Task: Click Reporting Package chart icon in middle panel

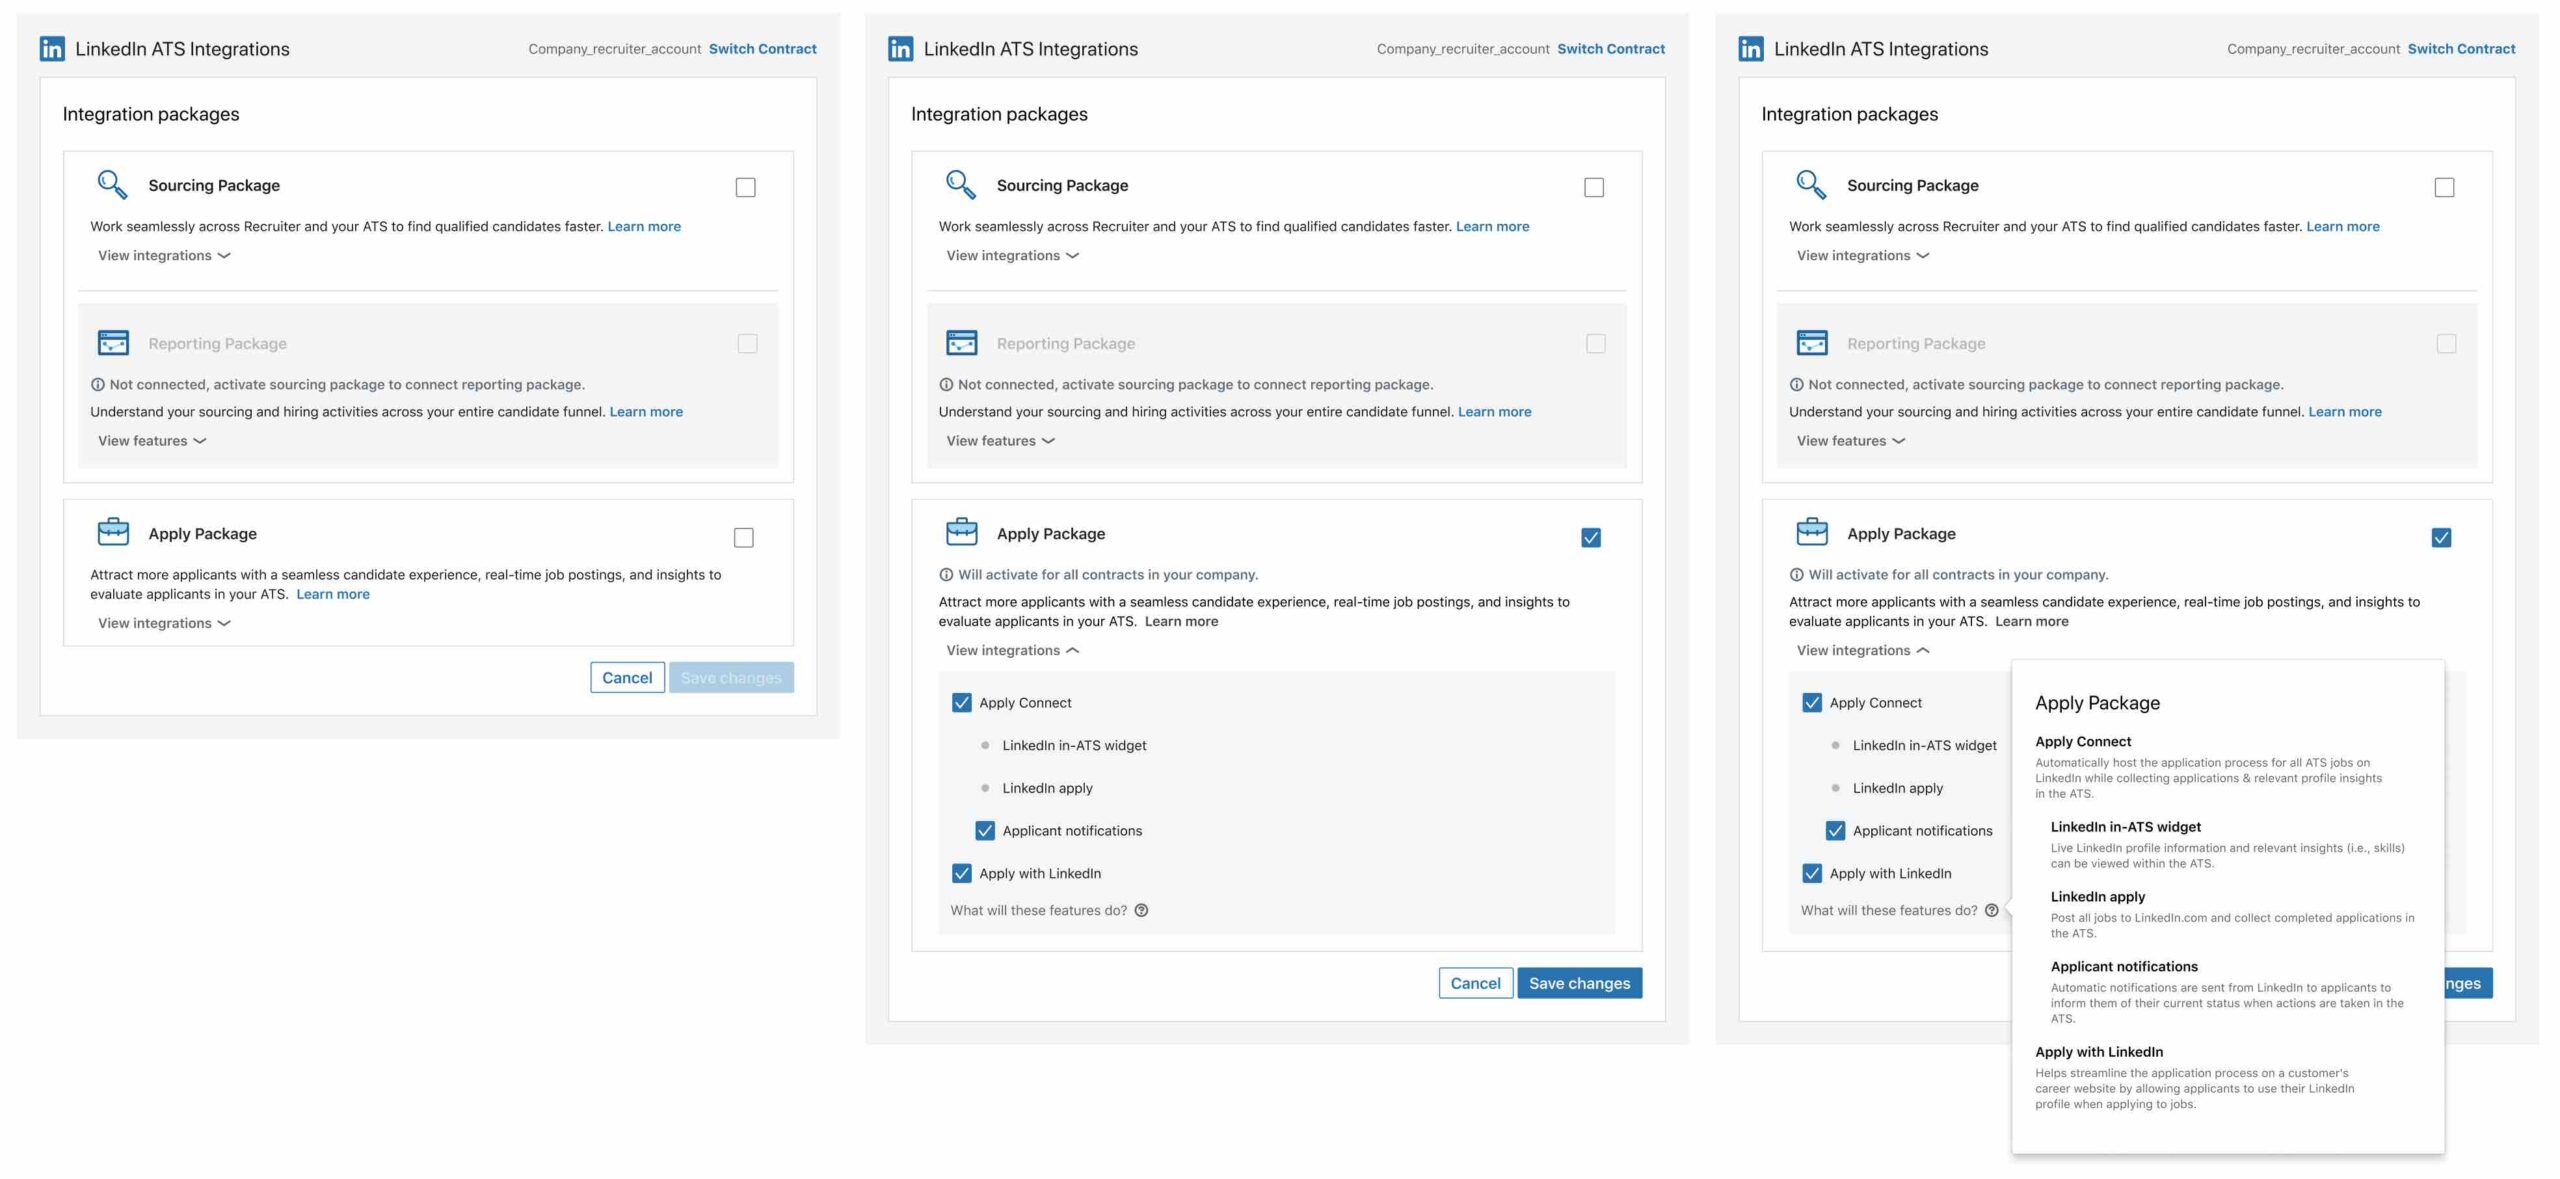Action: (x=962, y=343)
